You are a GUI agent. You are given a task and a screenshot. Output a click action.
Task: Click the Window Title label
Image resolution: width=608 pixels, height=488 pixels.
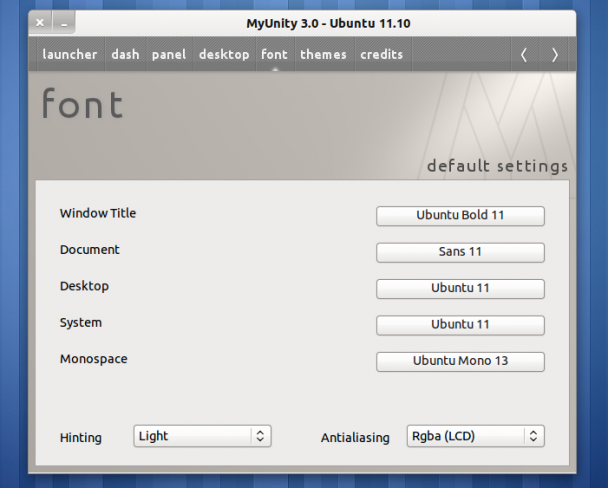point(98,213)
